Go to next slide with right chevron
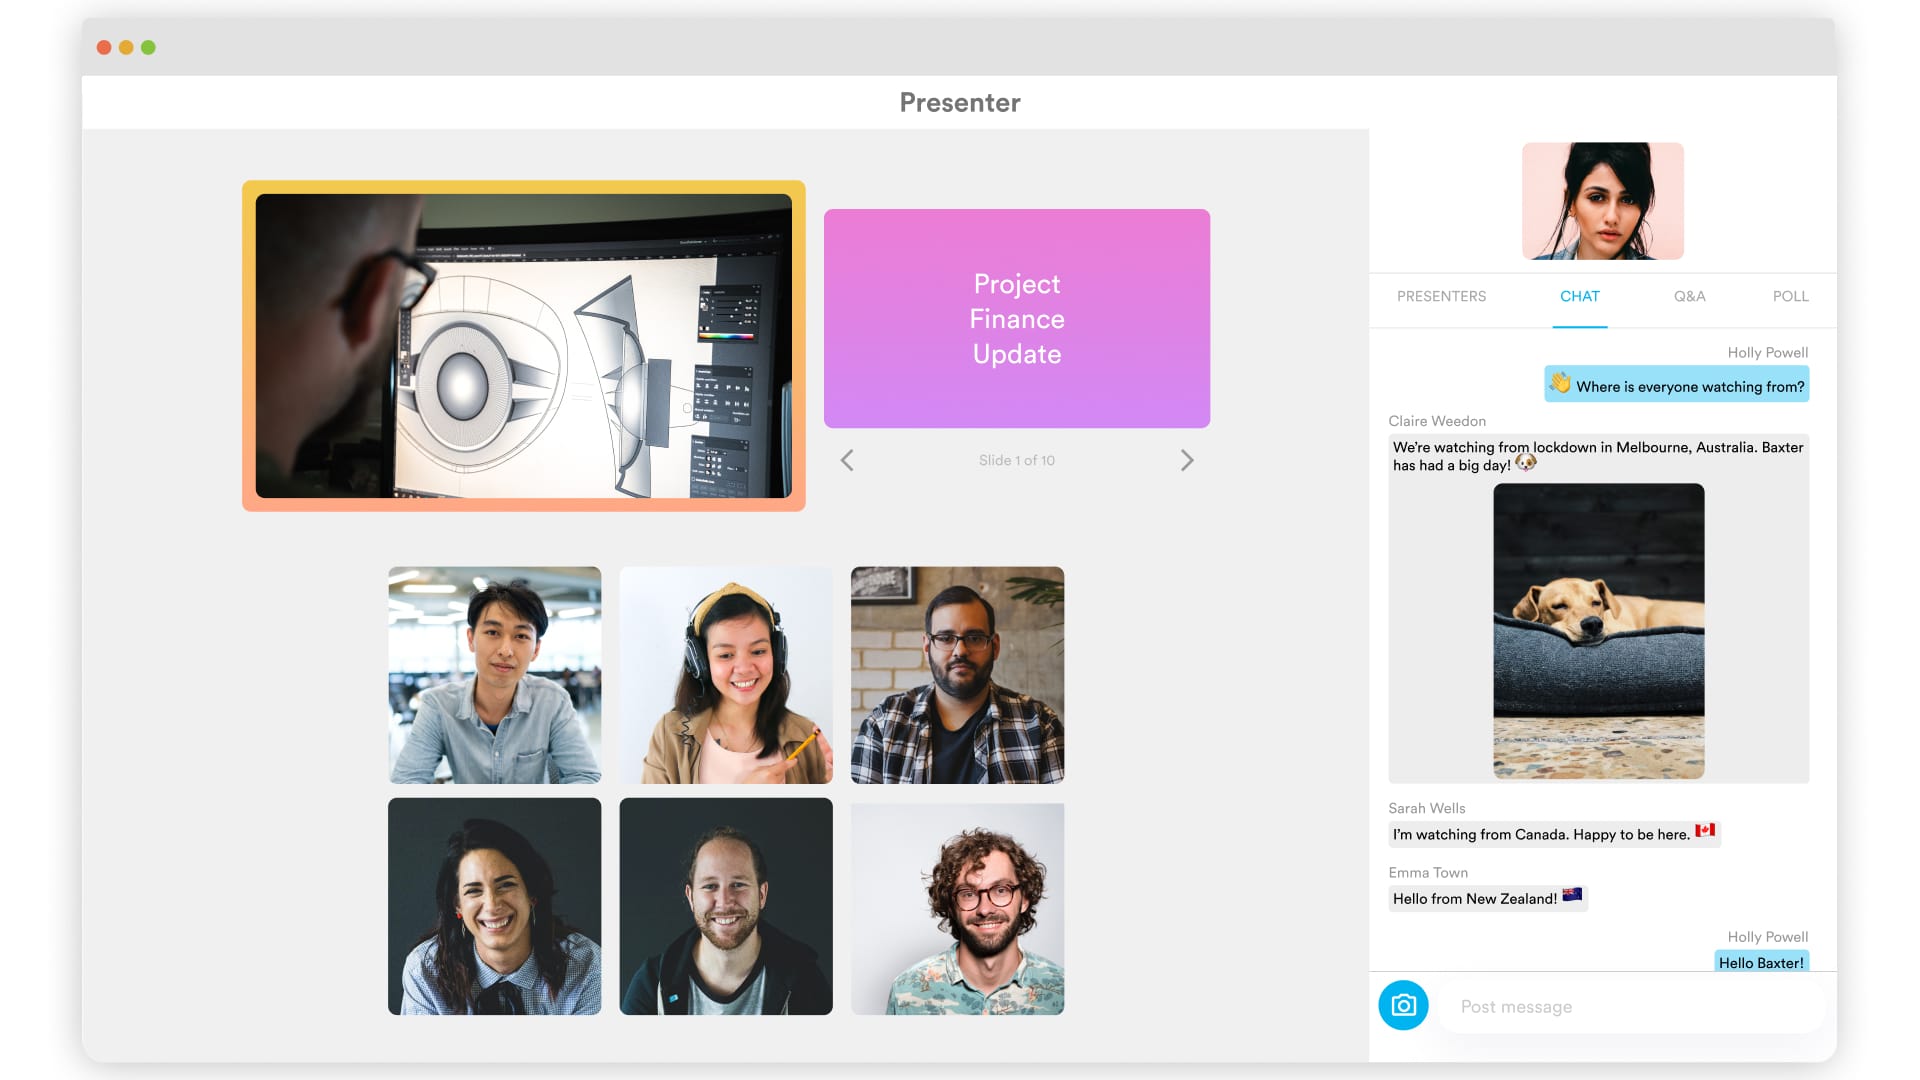Viewport: 1920px width, 1080px height. point(1186,460)
